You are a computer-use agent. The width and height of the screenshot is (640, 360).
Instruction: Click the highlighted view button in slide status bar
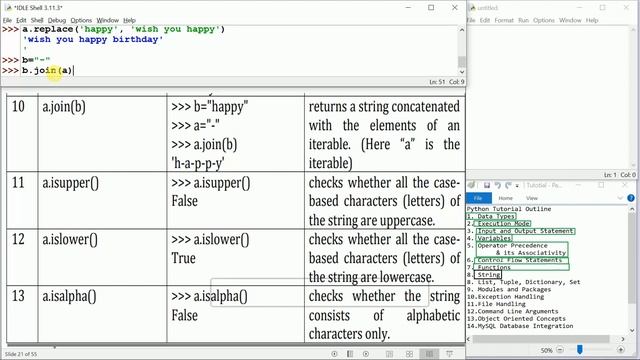click(x=429, y=354)
